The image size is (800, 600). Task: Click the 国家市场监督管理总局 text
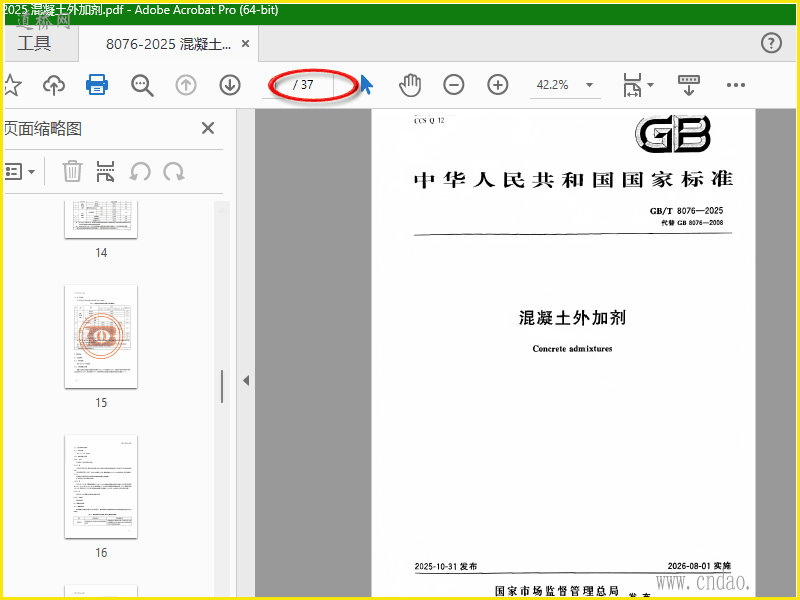coord(557,591)
